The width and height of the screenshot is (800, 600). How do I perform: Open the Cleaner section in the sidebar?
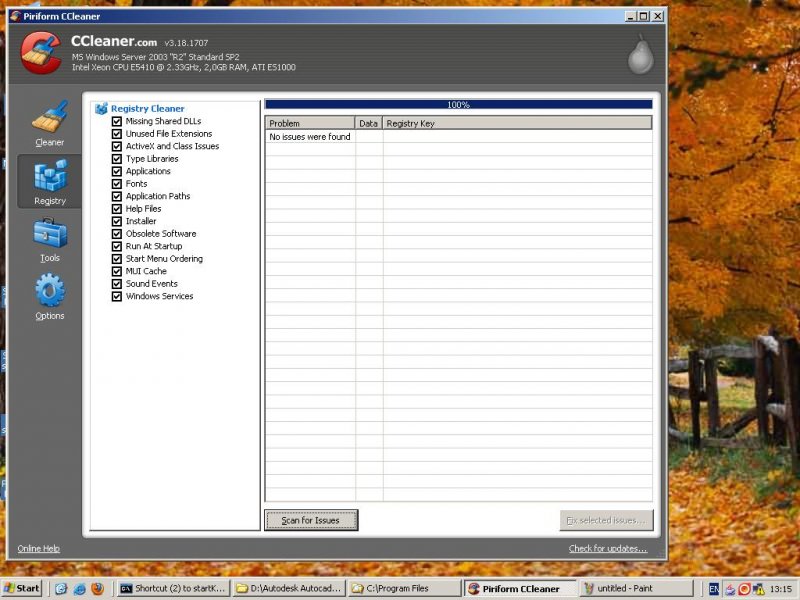49,123
